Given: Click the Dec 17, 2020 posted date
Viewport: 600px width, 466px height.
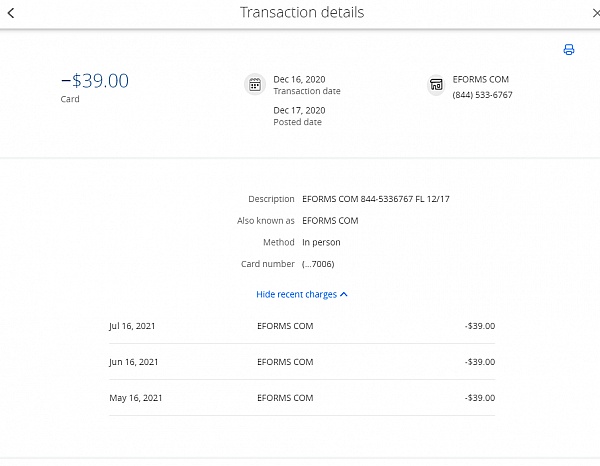Looking at the screenshot, I should 299,110.
